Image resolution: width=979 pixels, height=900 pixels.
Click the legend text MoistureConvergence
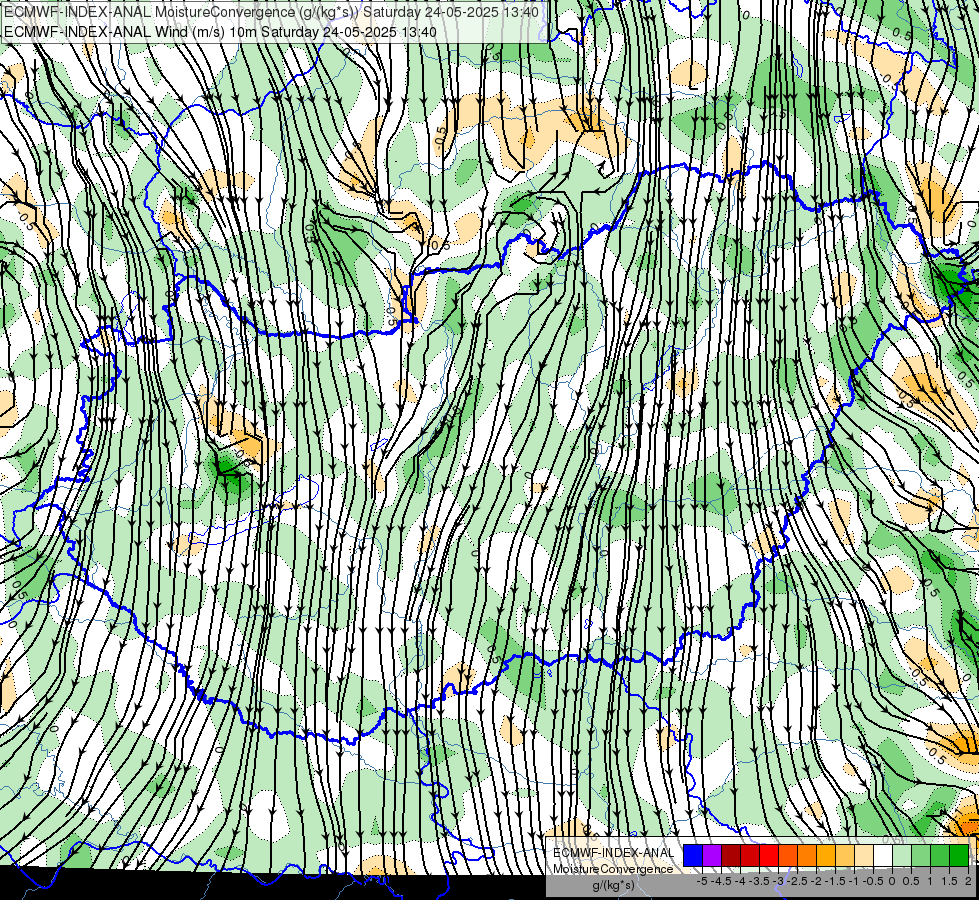click(613, 869)
